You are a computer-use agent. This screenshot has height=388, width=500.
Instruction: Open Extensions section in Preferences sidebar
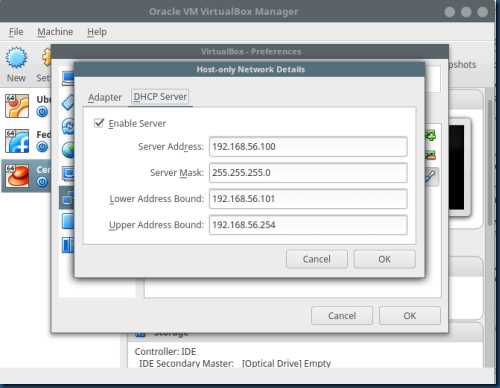[x=68, y=221]
